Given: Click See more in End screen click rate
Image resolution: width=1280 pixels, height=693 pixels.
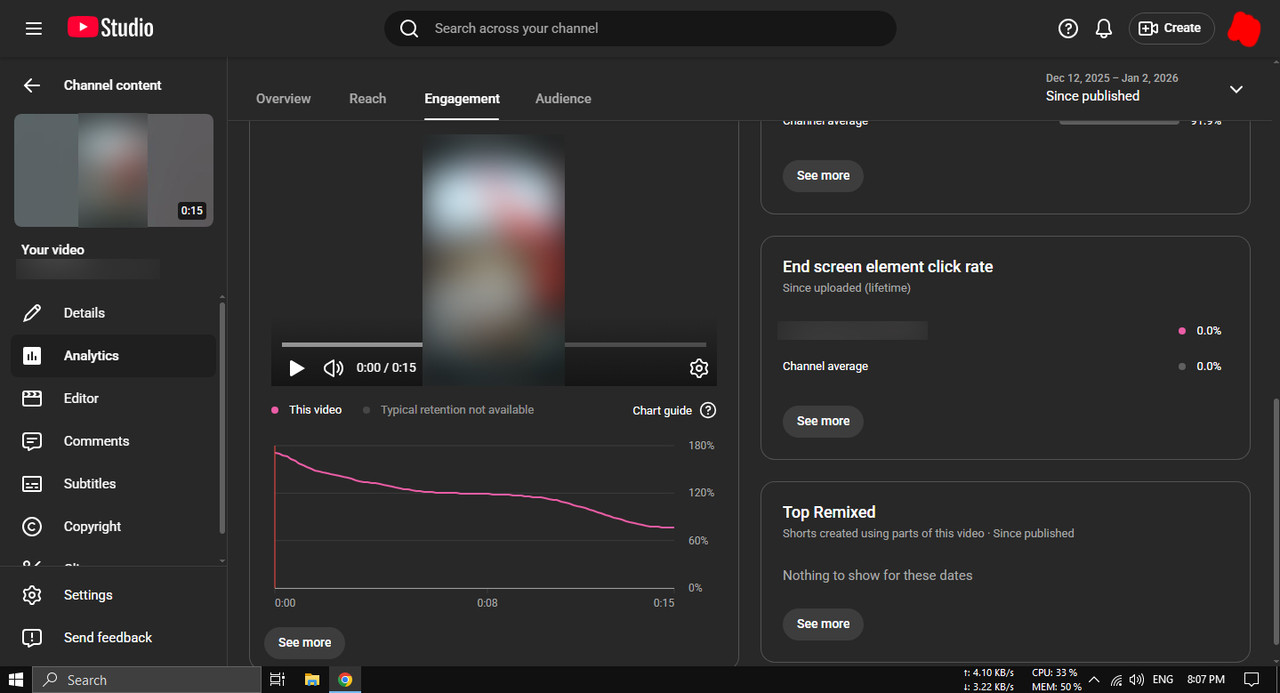Looking at the screenshot, I should point(823,421).
